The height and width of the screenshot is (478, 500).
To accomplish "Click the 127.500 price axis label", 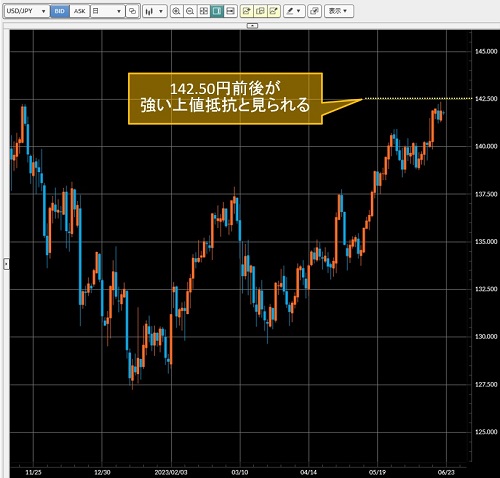I will 486,384.
